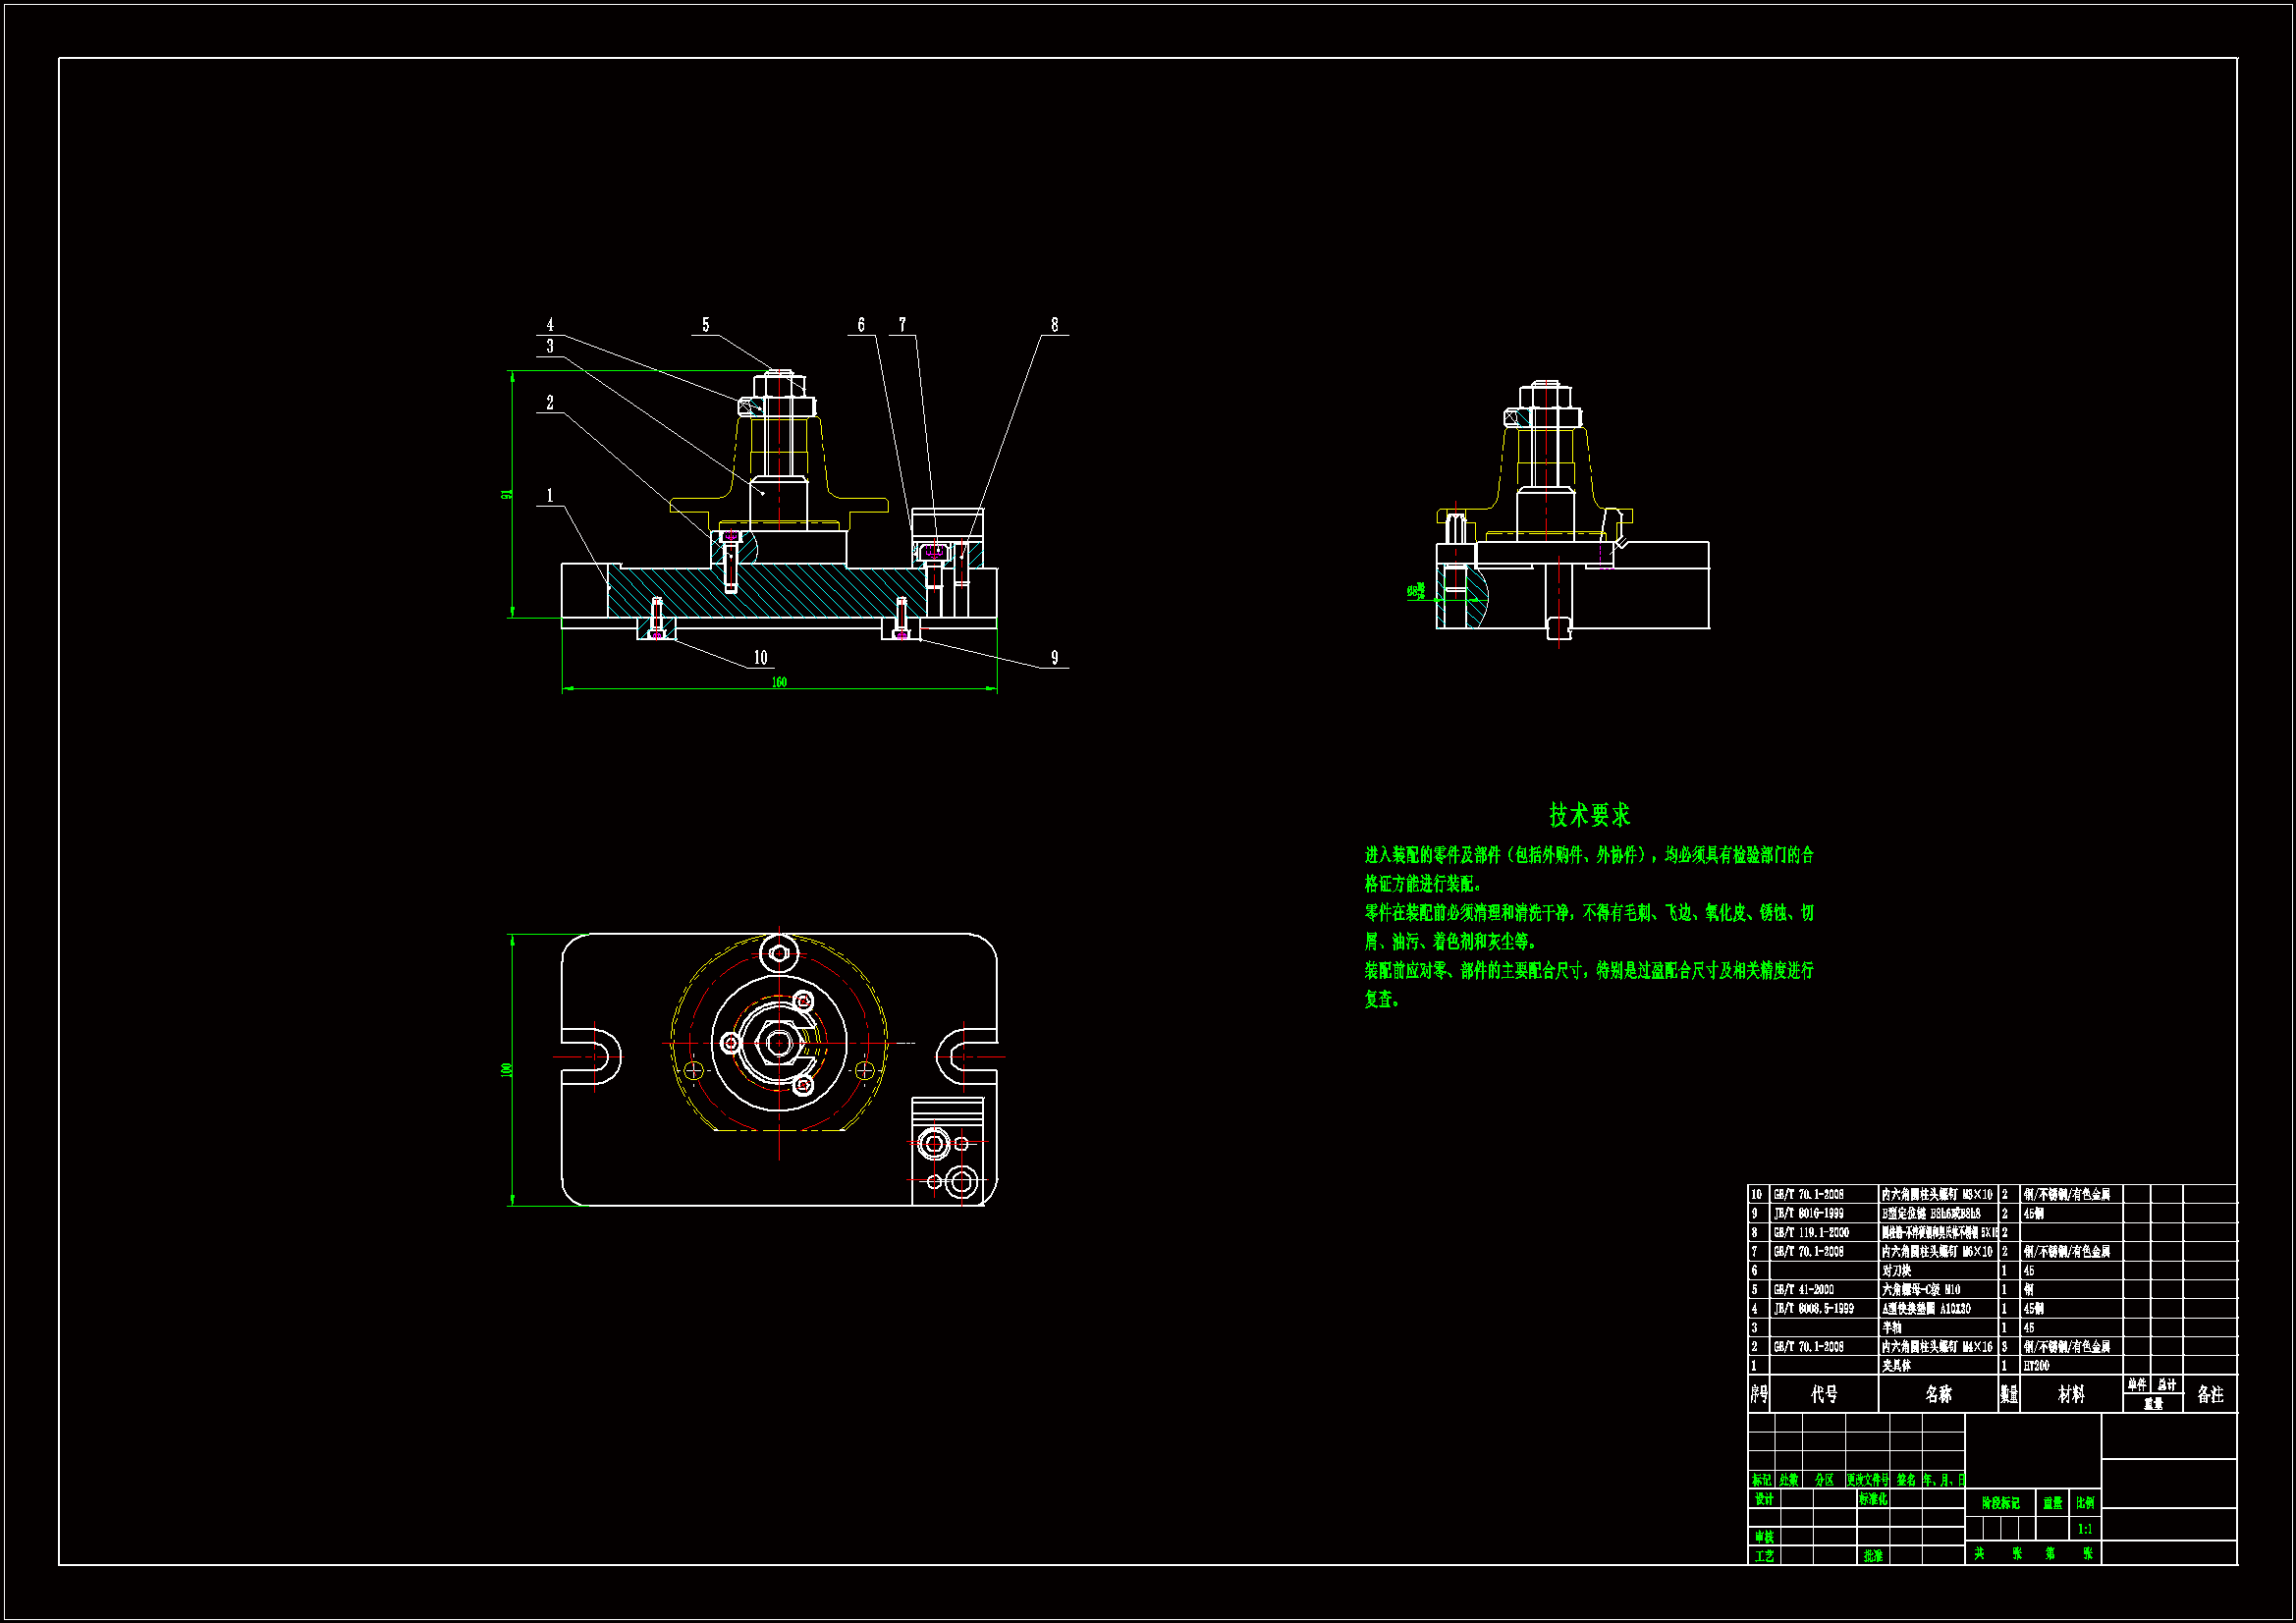Viewport: 2296px width, 1623px height.
Task: Click the 对刀块 name cell in row 6
Action: point(1896,1271)
